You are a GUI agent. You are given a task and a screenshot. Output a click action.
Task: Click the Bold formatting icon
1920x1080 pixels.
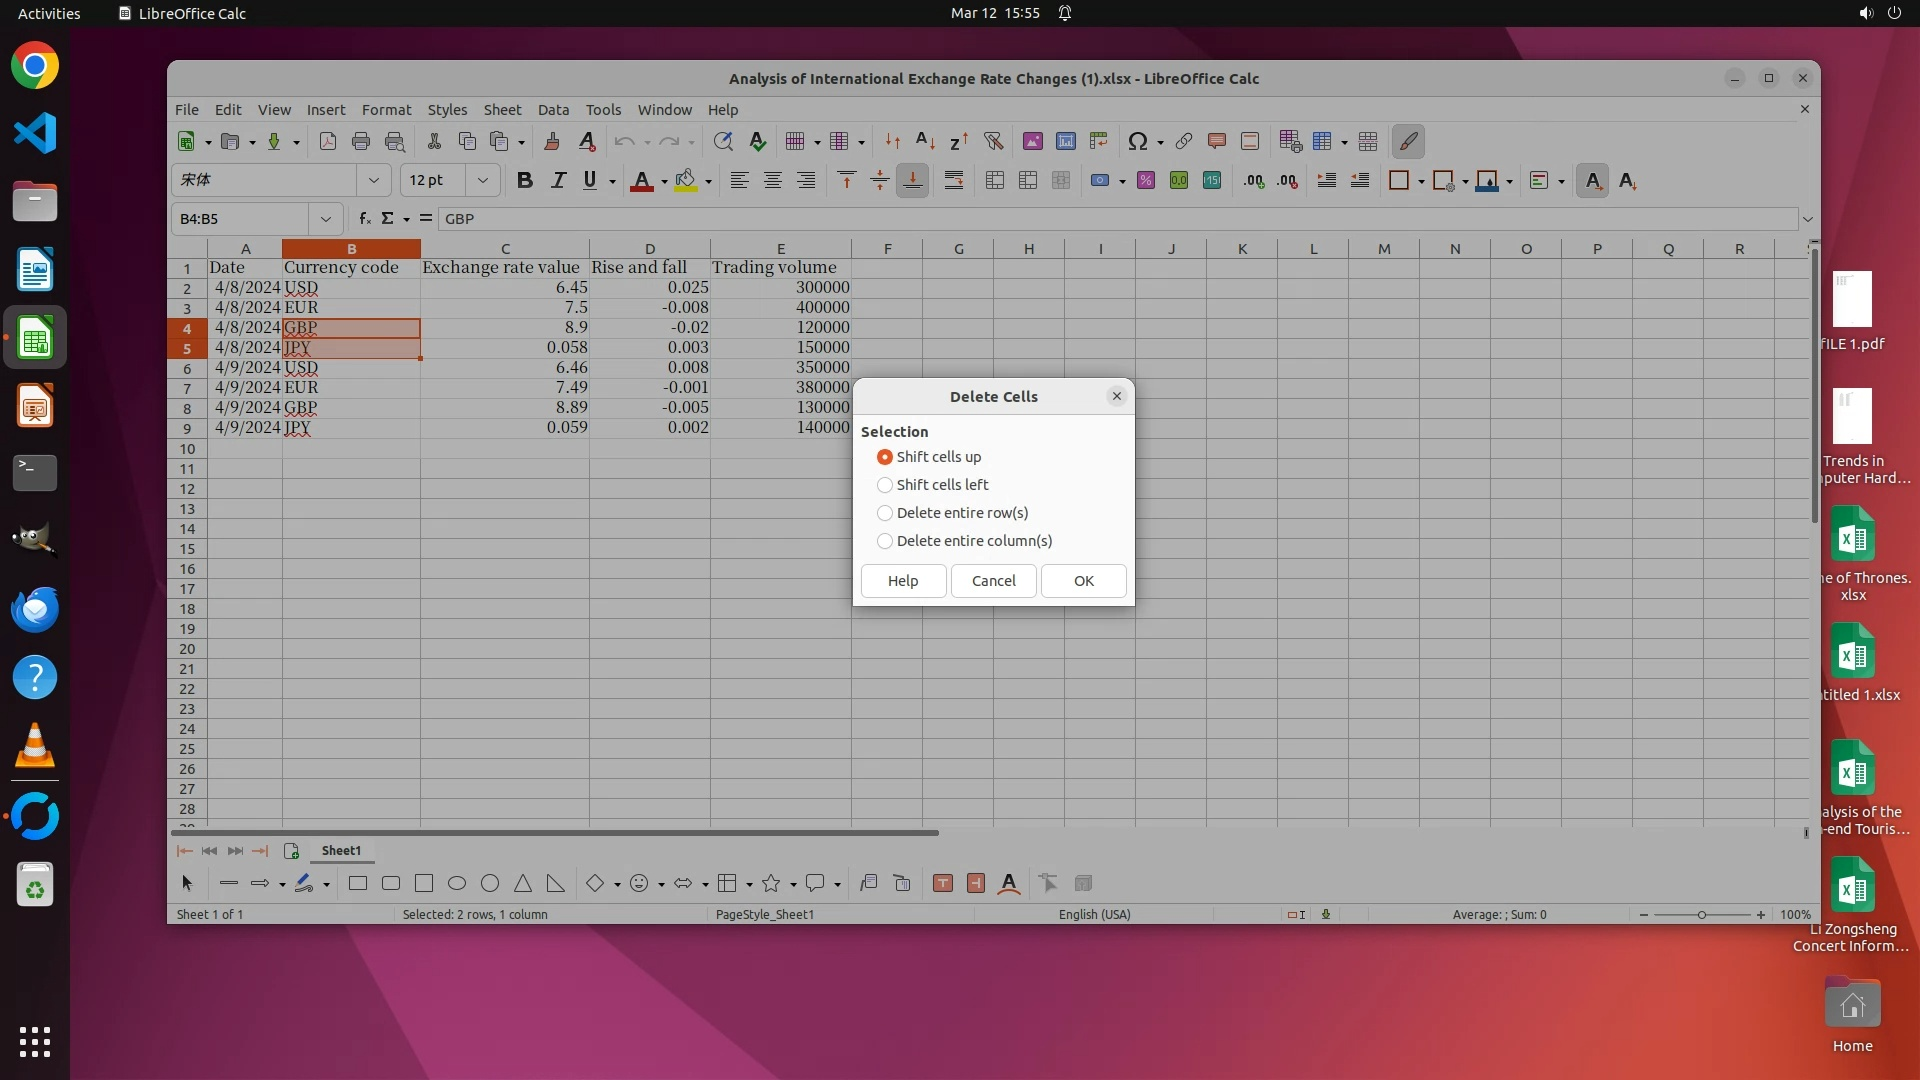[x=524, y=181]
